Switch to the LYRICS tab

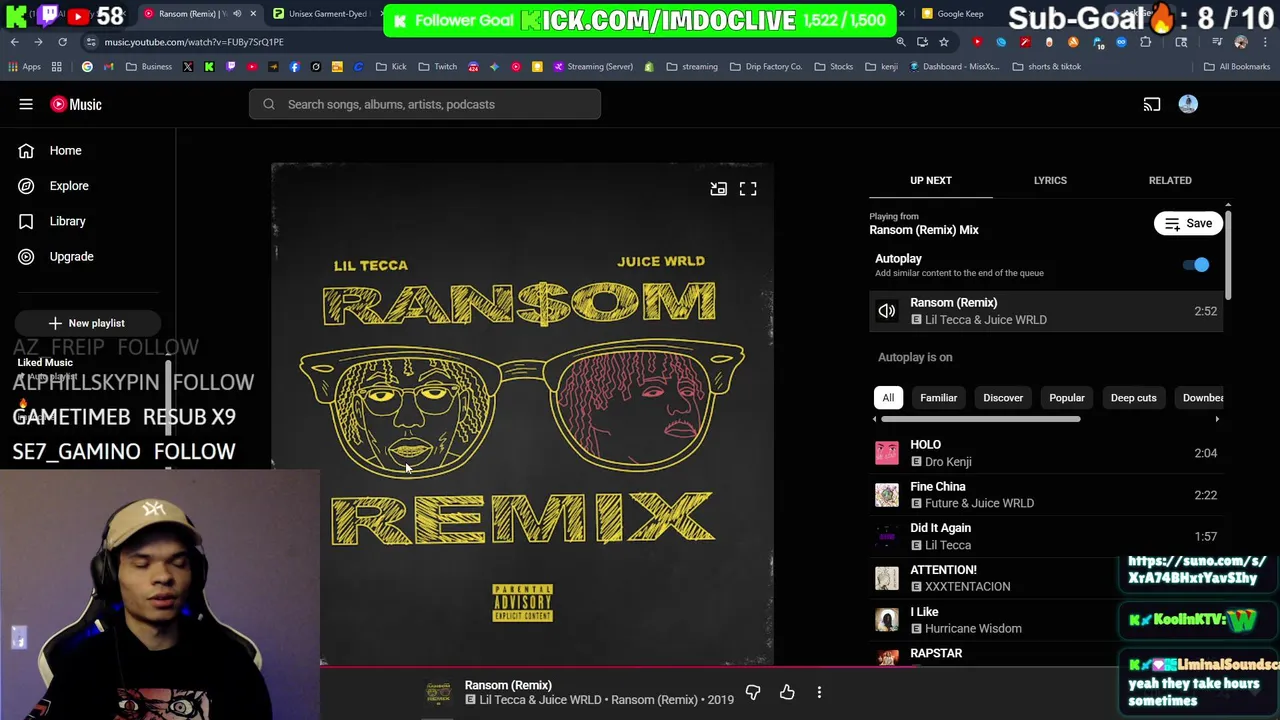click(1050, 180)
